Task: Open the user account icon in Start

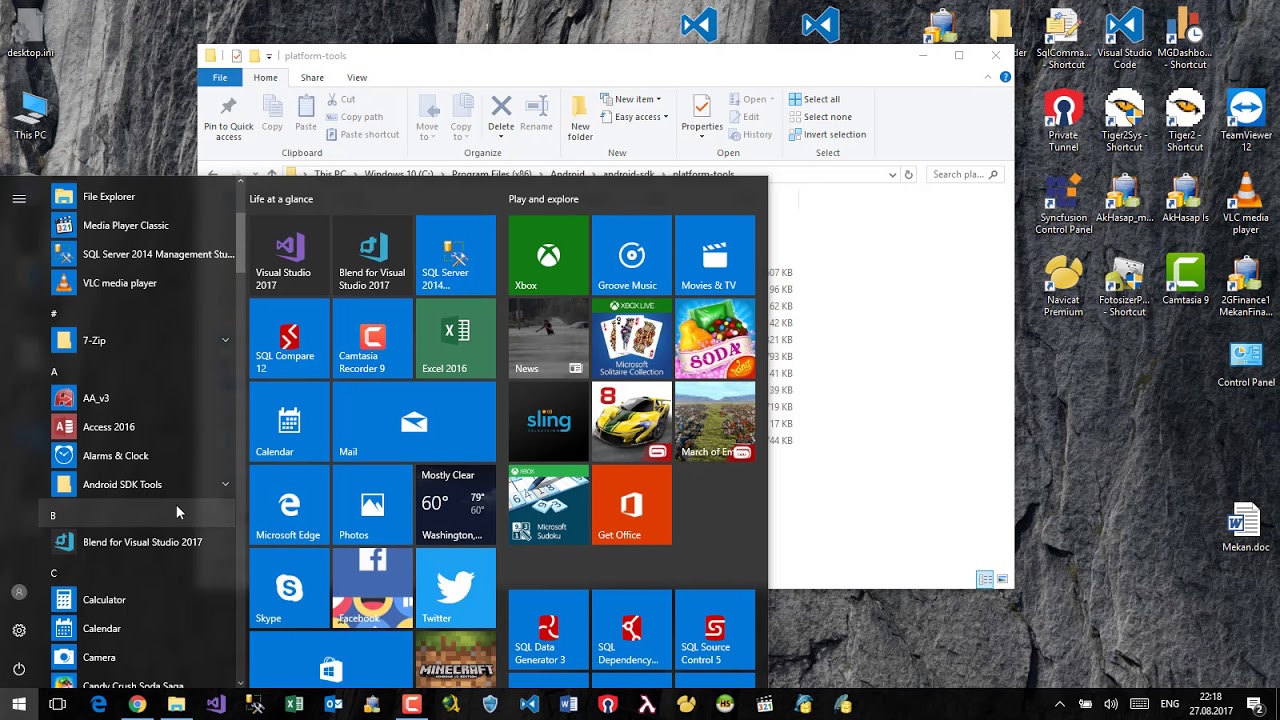Action: point(19,592)
